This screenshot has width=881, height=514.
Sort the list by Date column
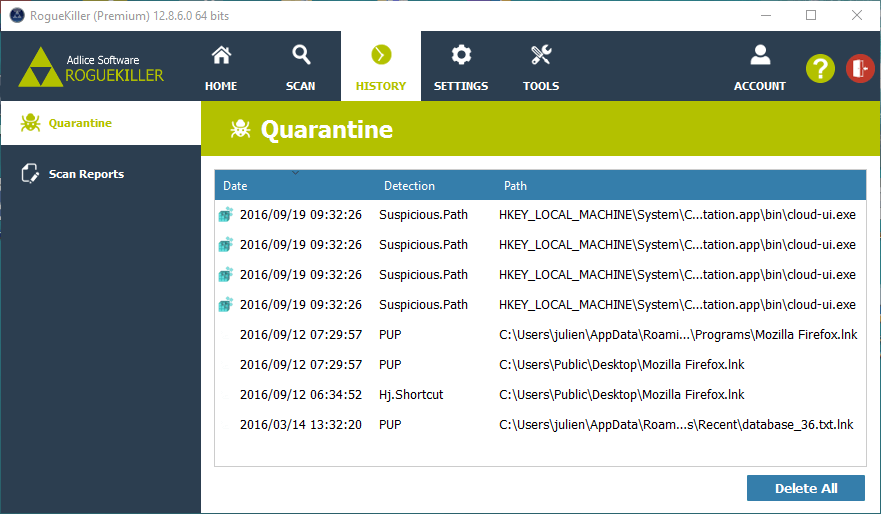point(236,186)
